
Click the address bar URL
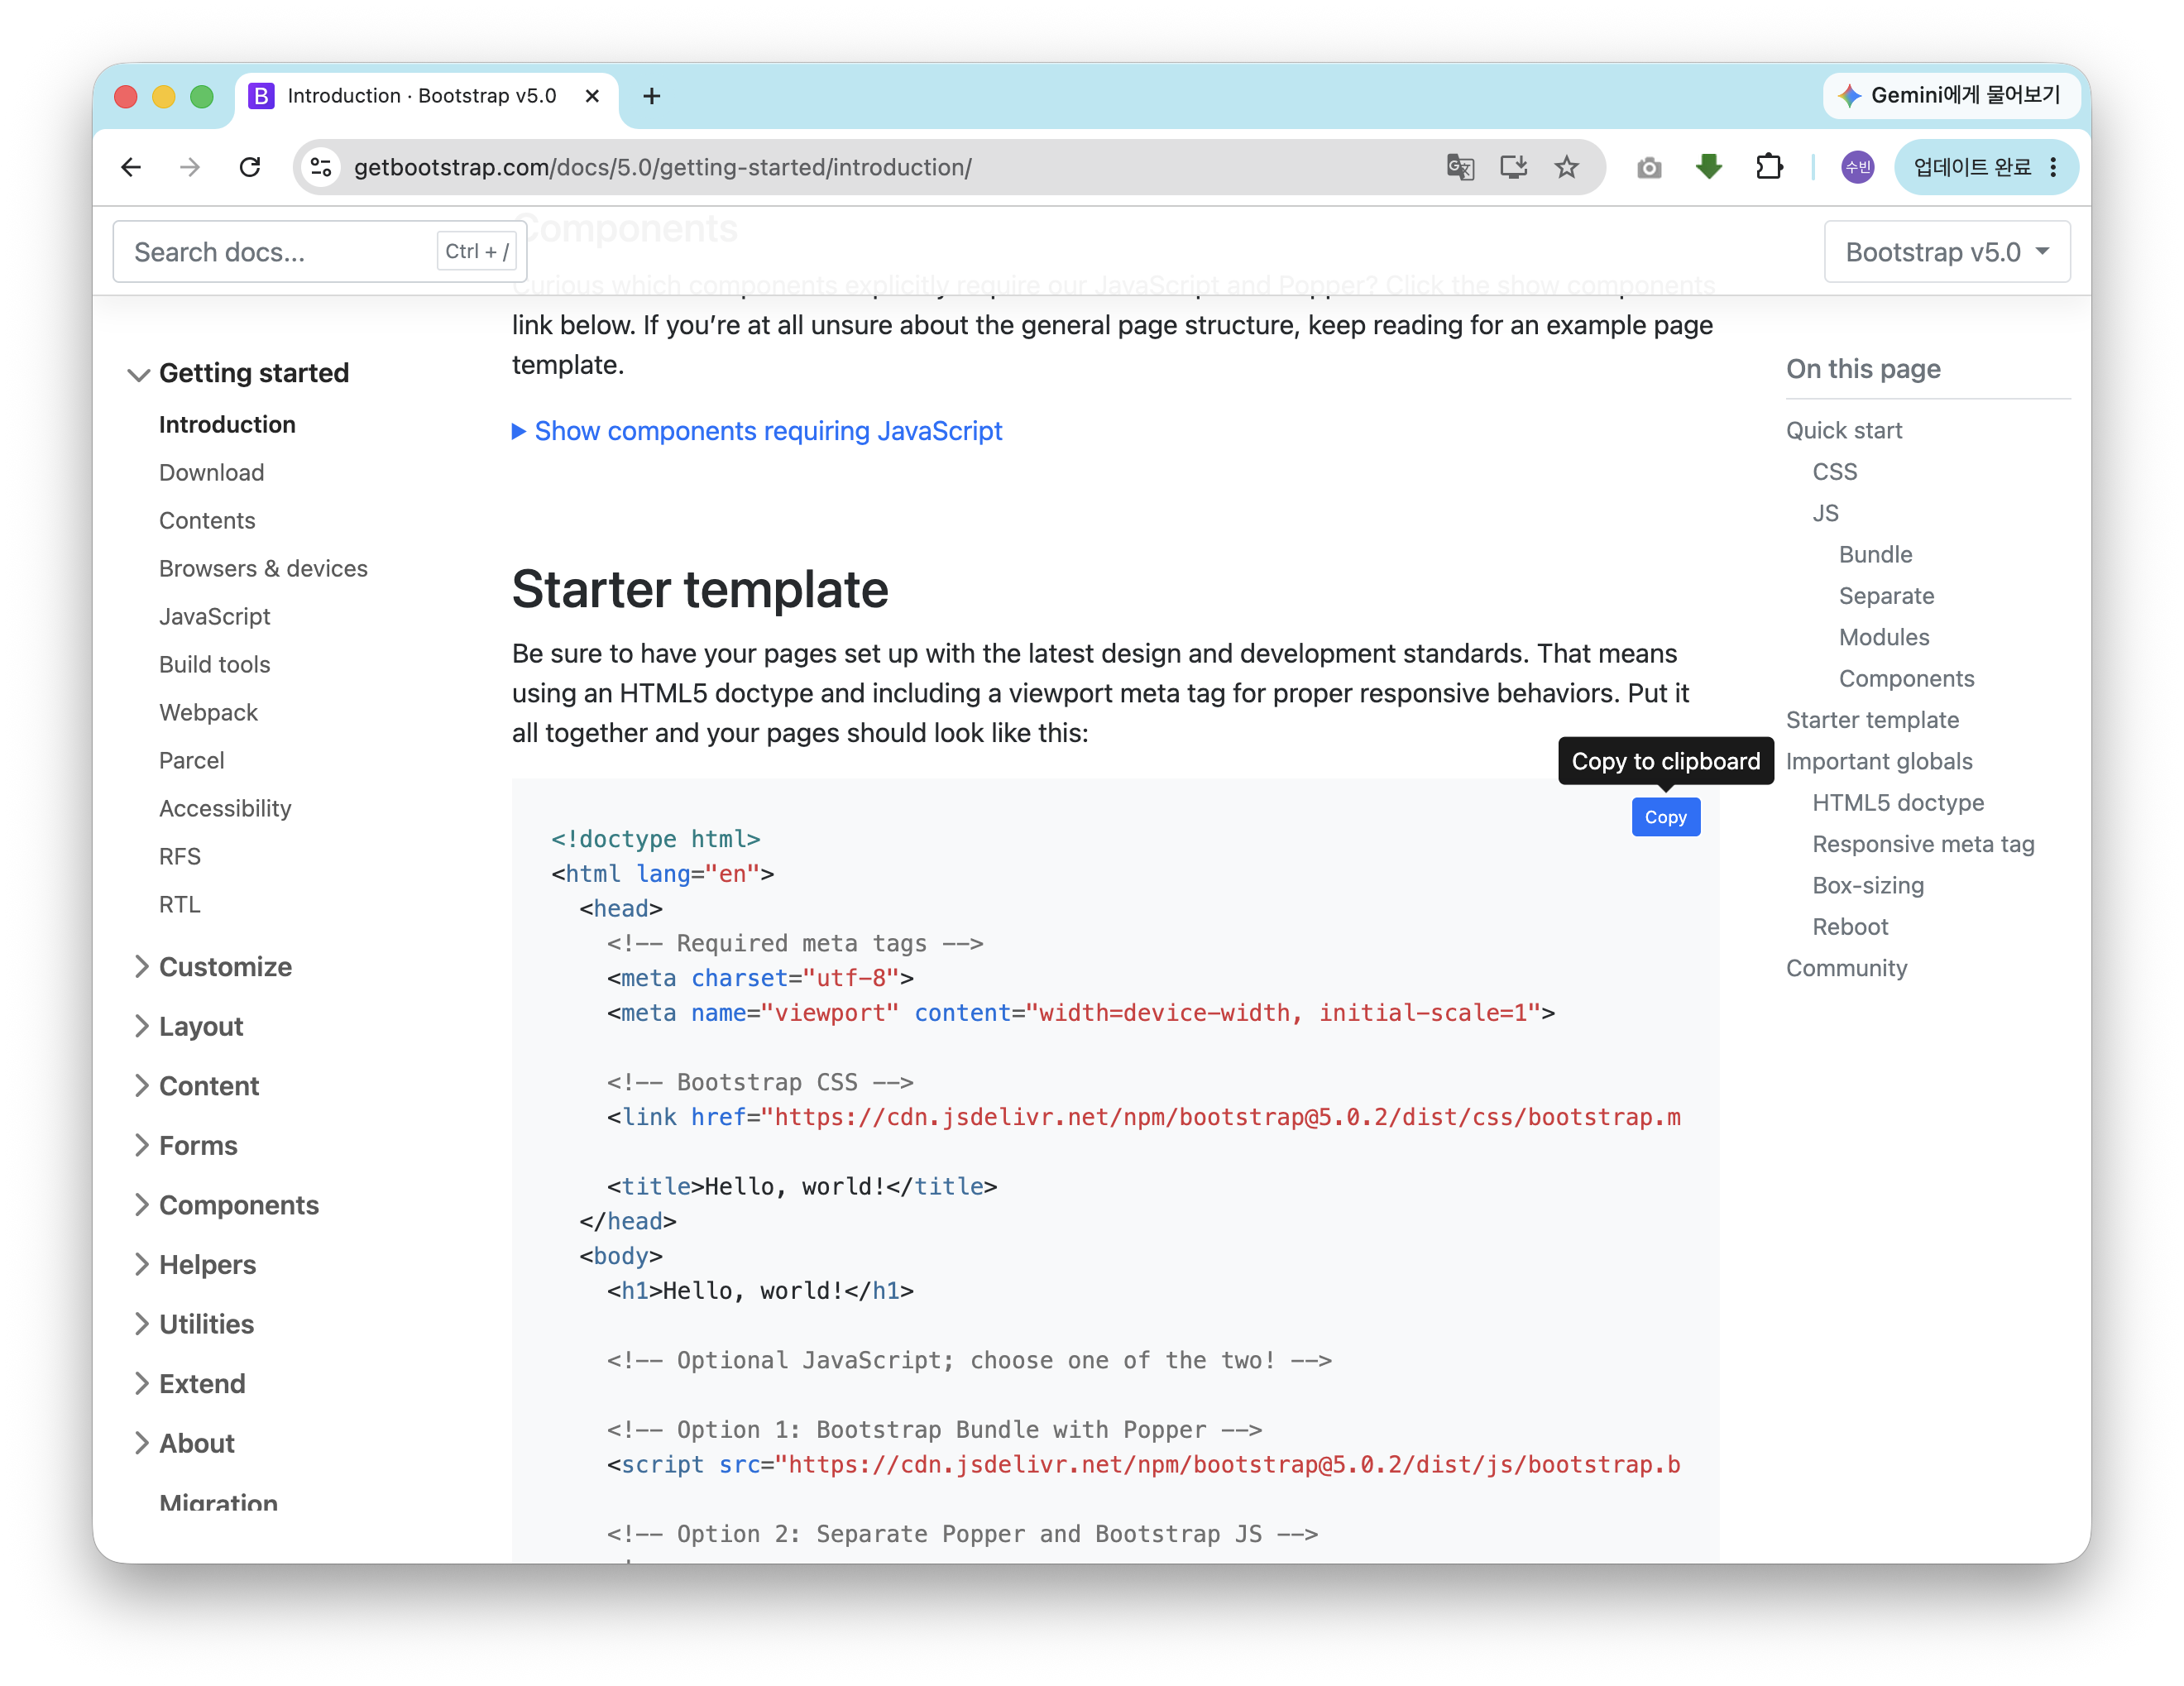662,167
